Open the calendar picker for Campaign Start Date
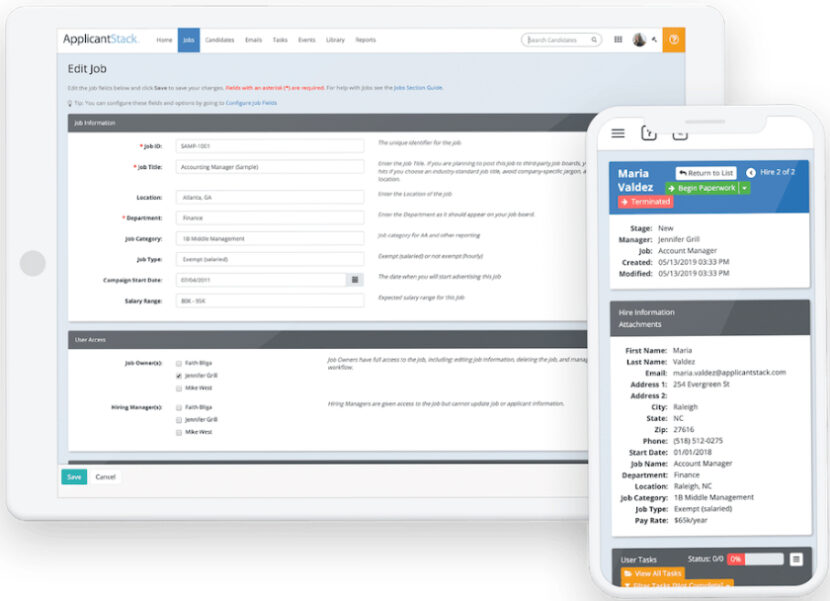Screen dimensions: 830x601 point(355,280)
